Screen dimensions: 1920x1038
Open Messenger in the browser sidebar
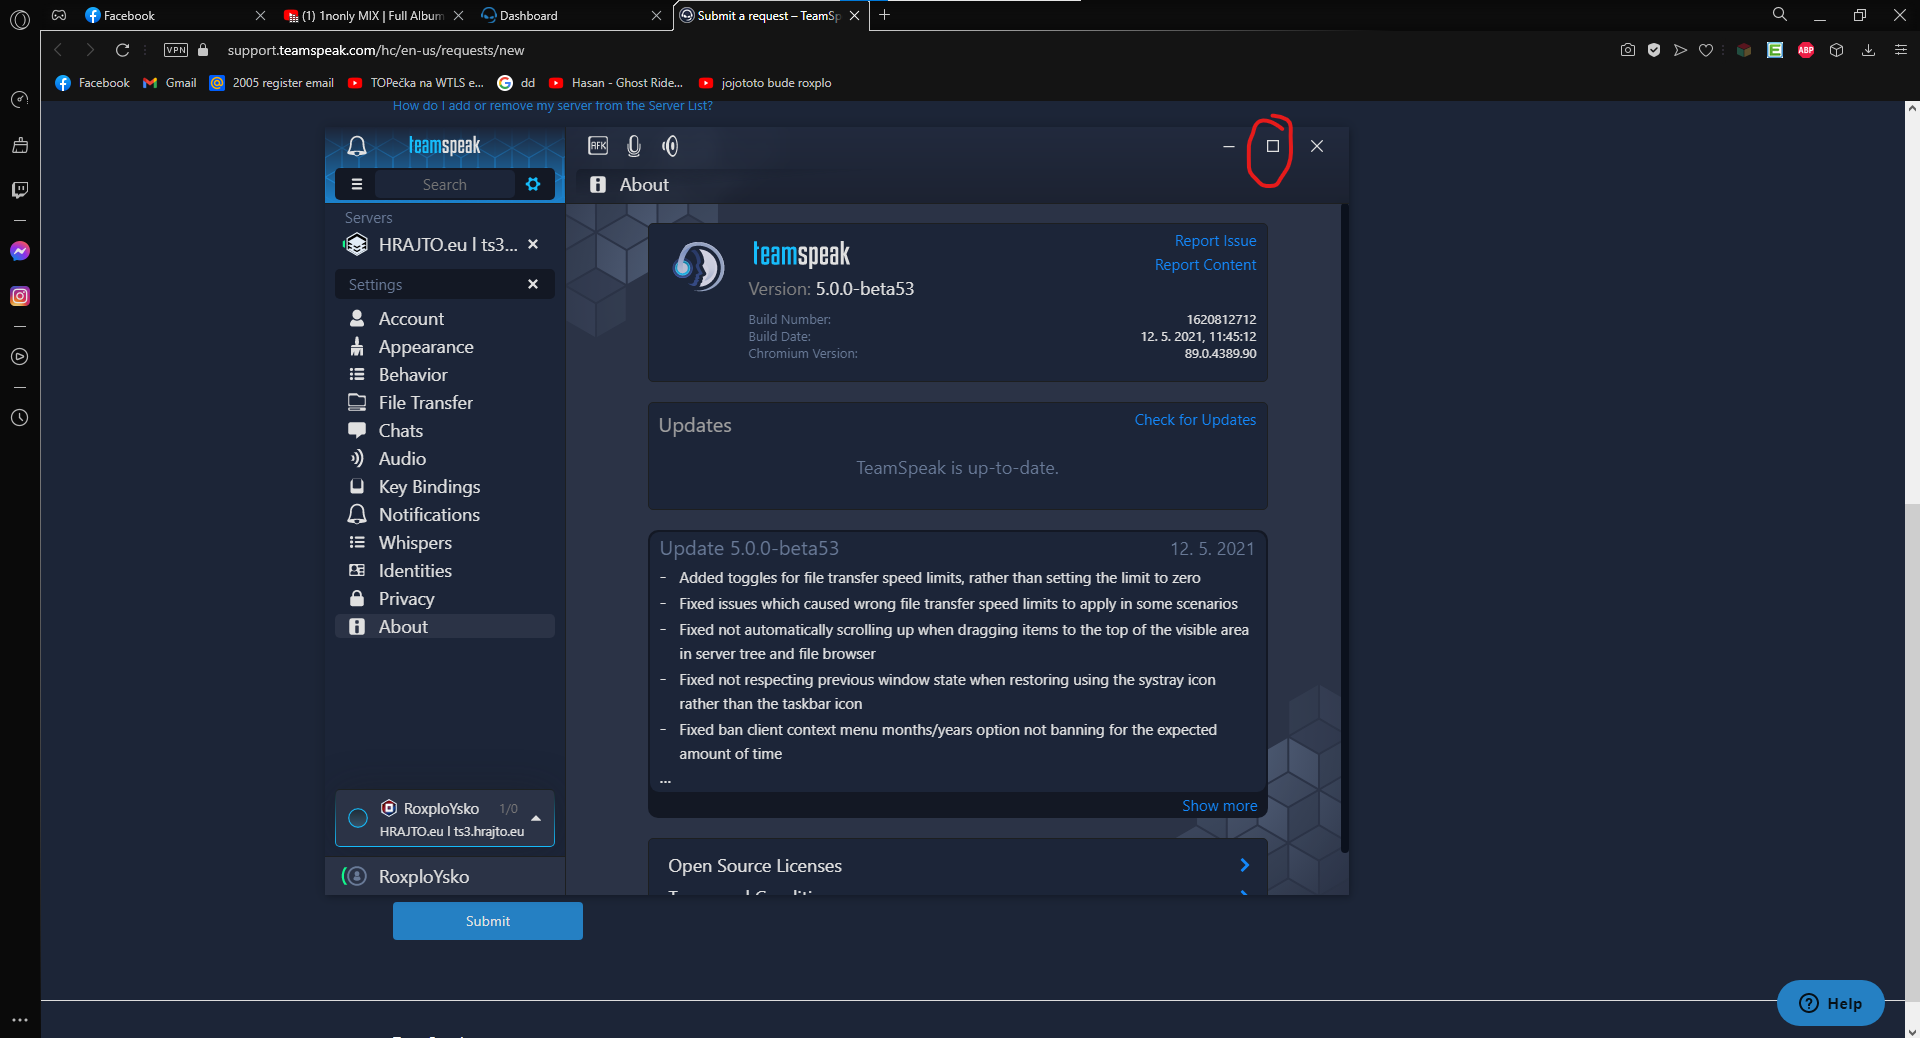pyautogui.click(x=20, y=251)
